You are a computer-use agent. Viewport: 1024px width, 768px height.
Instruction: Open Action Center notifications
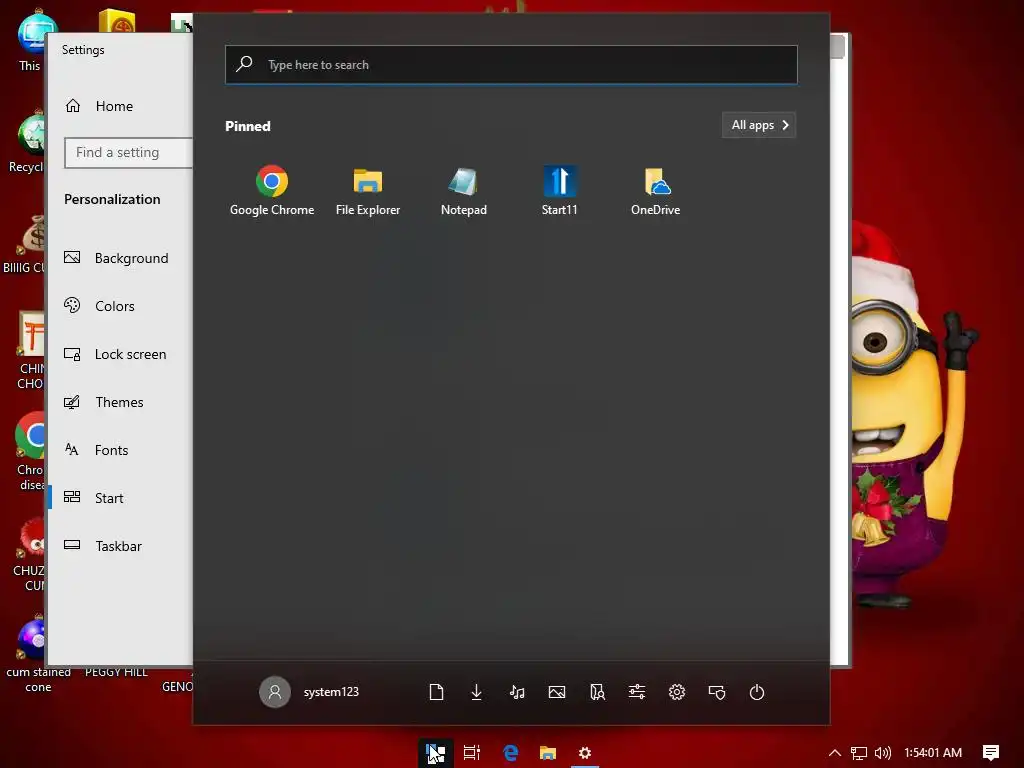pos(991,753)
